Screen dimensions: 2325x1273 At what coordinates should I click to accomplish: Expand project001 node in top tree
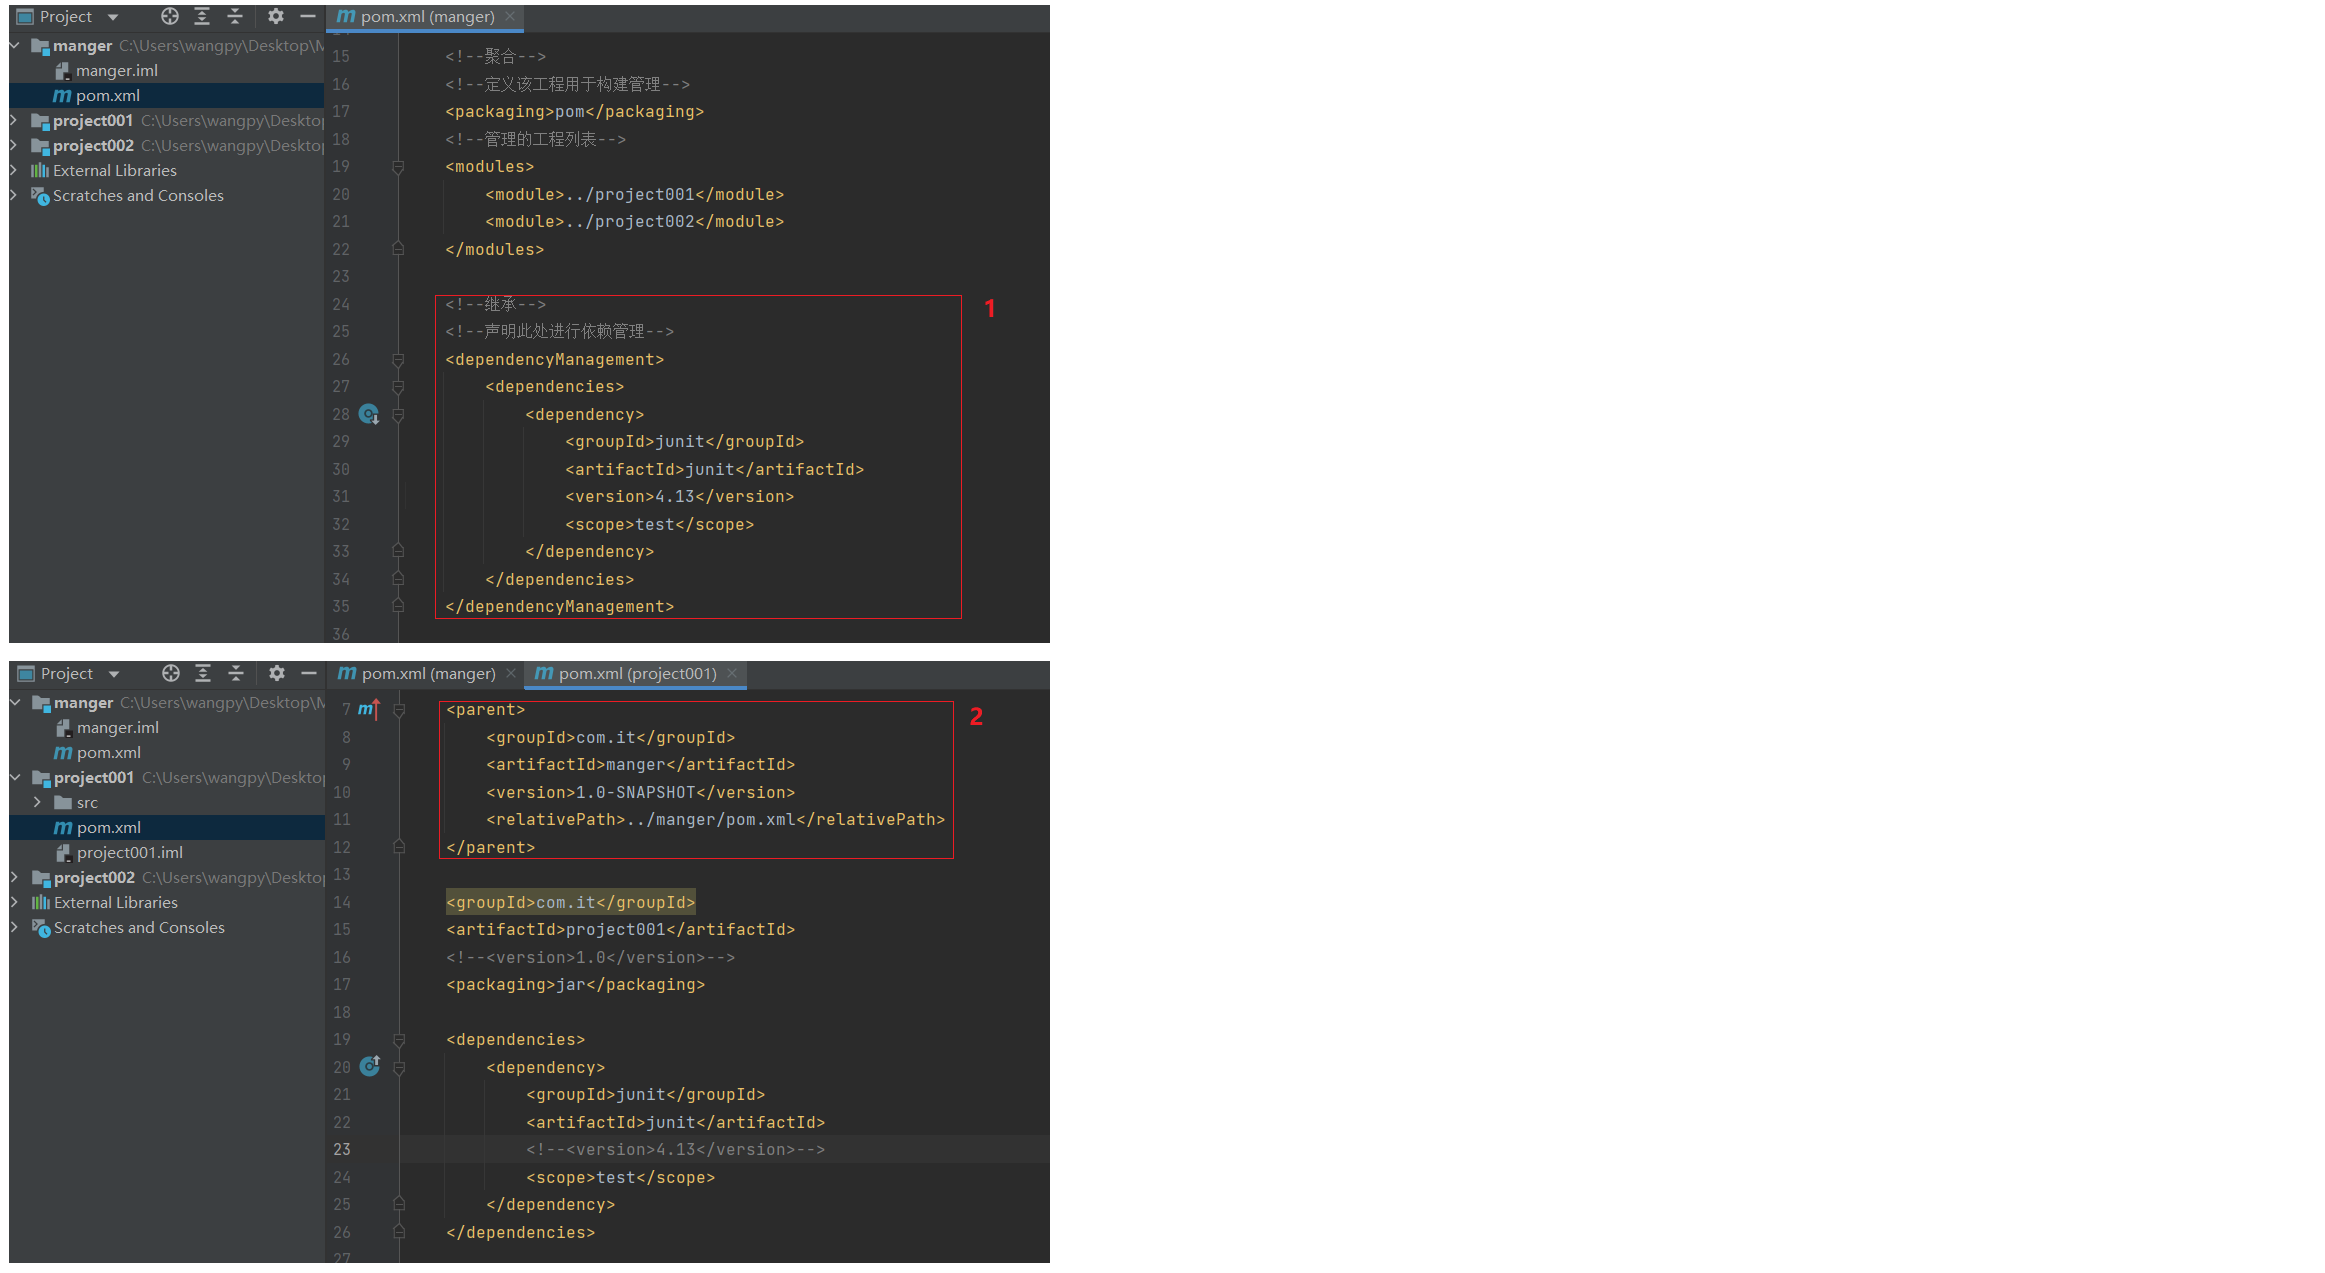[14, 120]
